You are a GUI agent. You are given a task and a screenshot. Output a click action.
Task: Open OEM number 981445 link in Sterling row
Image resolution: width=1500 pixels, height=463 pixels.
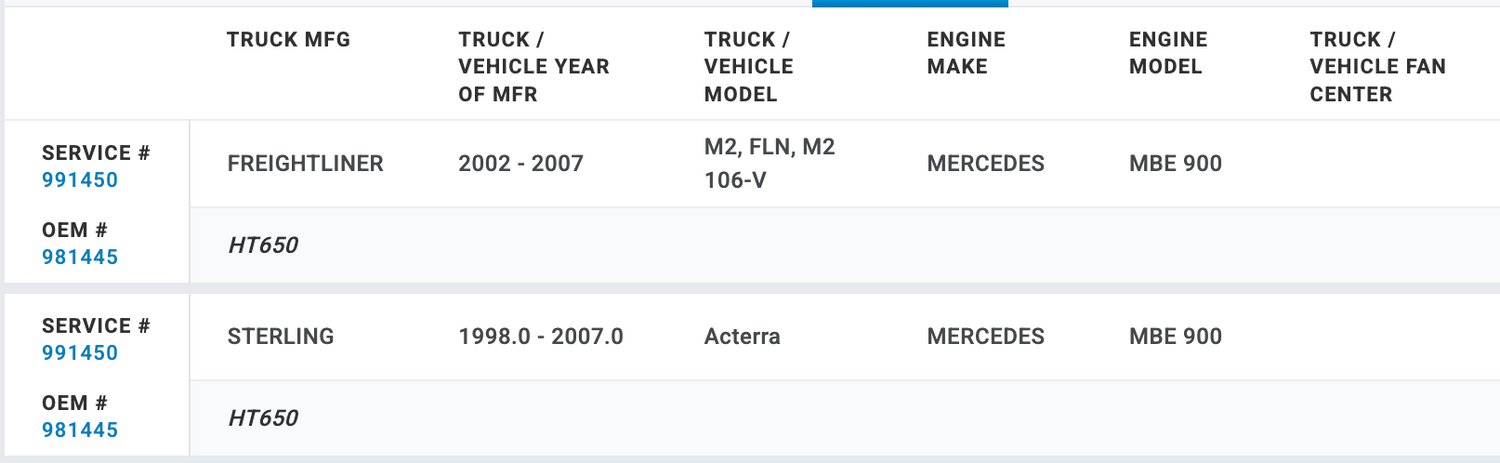(x=80, y=430)
